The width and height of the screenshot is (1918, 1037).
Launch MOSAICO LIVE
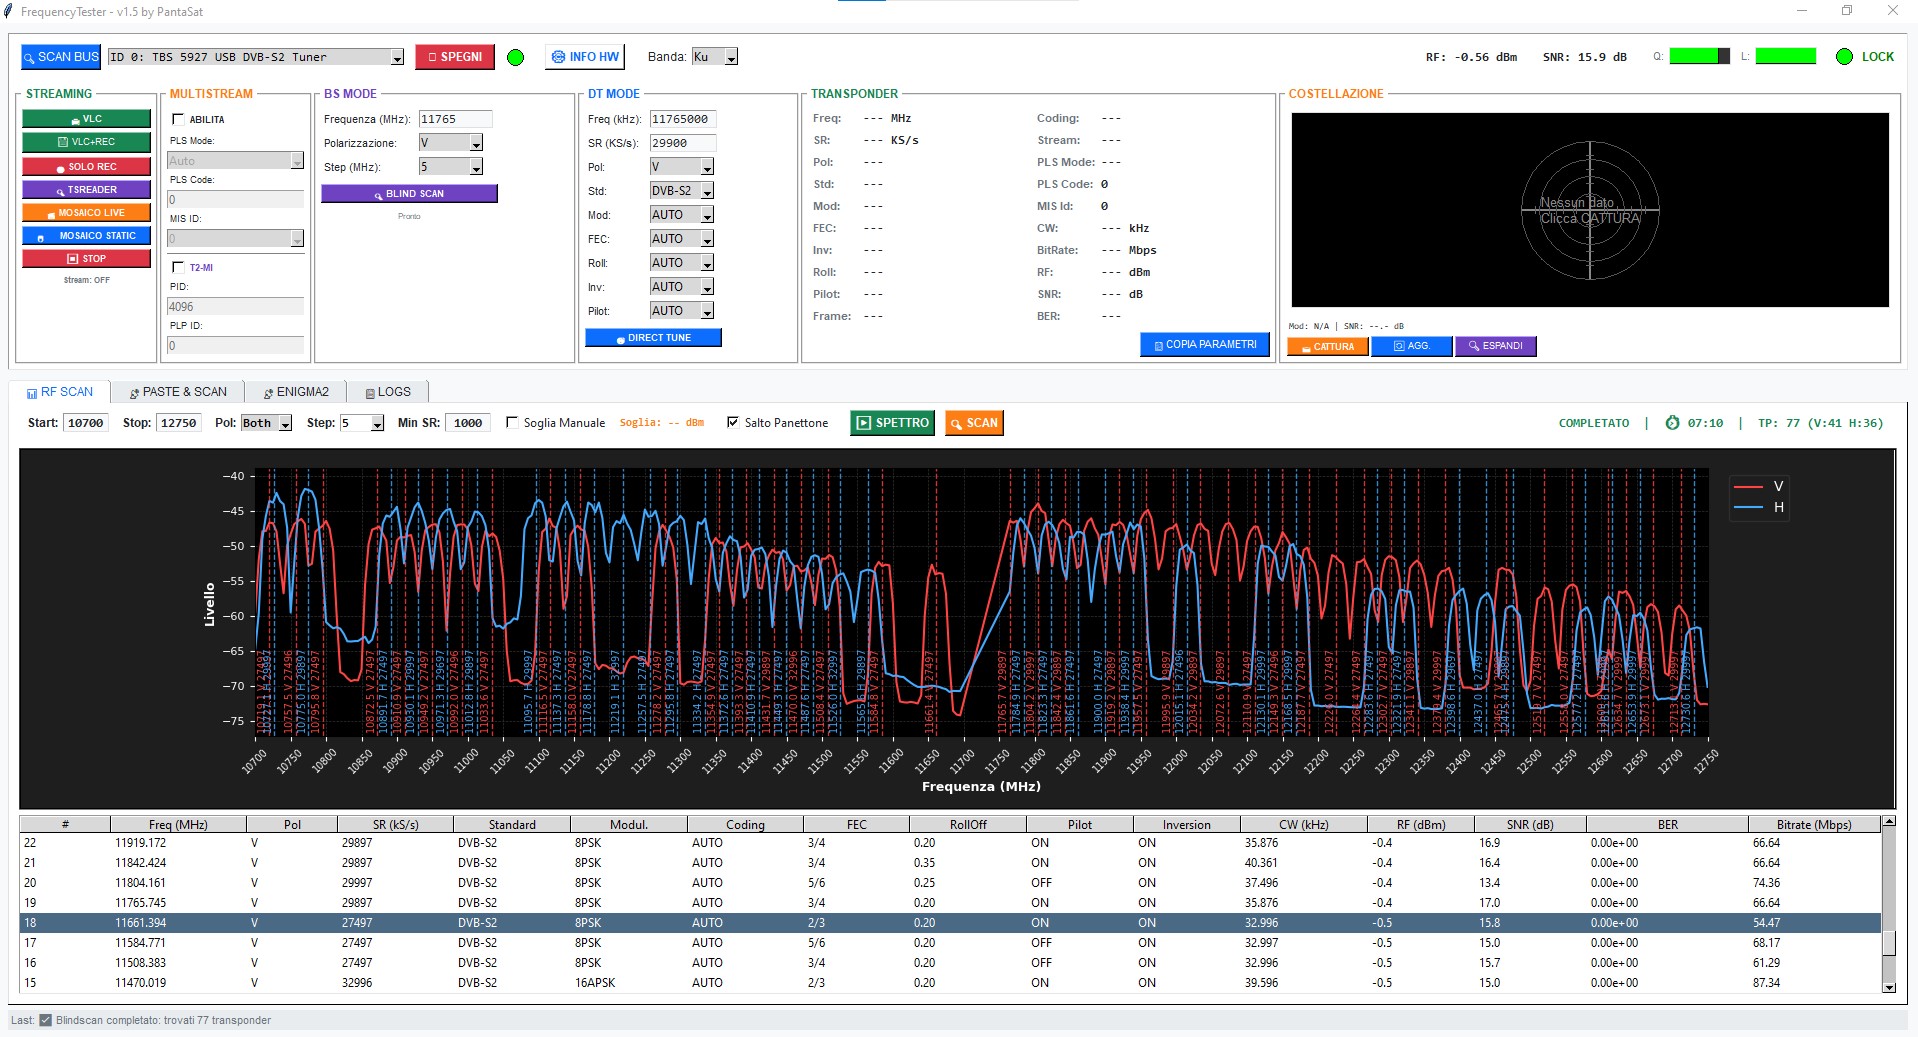point(87,212)
